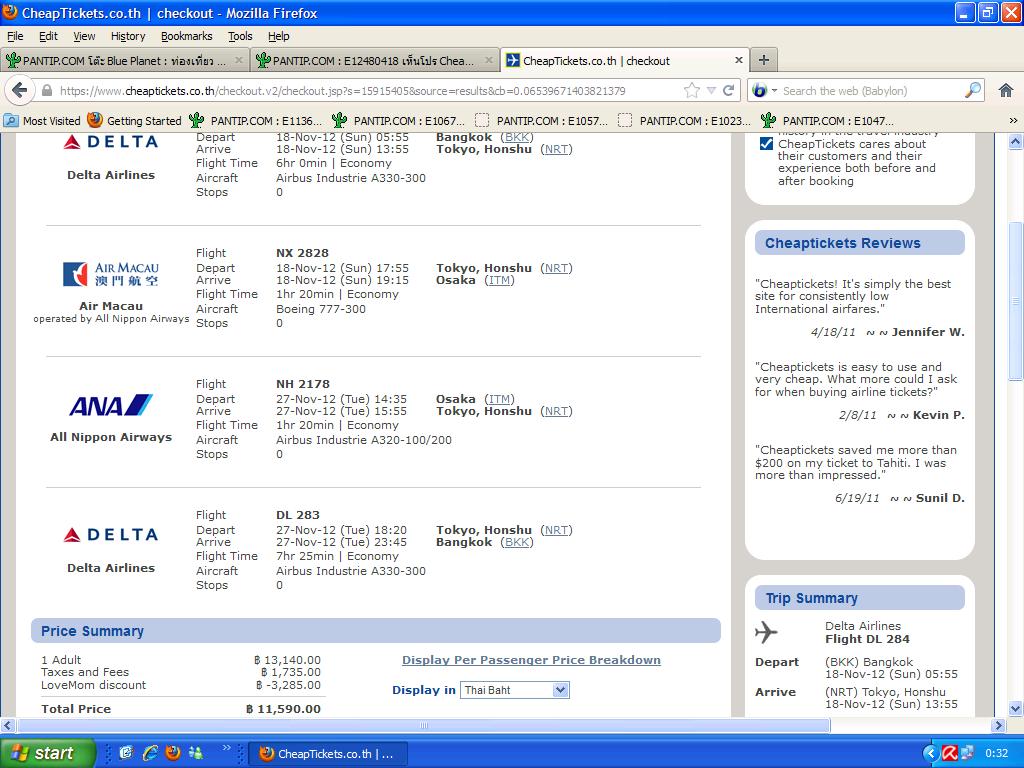Open the Most Visited bookmarks folder
Image resolution: width=1024 pixels, height=768 pixels.
click(x=42, y=121)
